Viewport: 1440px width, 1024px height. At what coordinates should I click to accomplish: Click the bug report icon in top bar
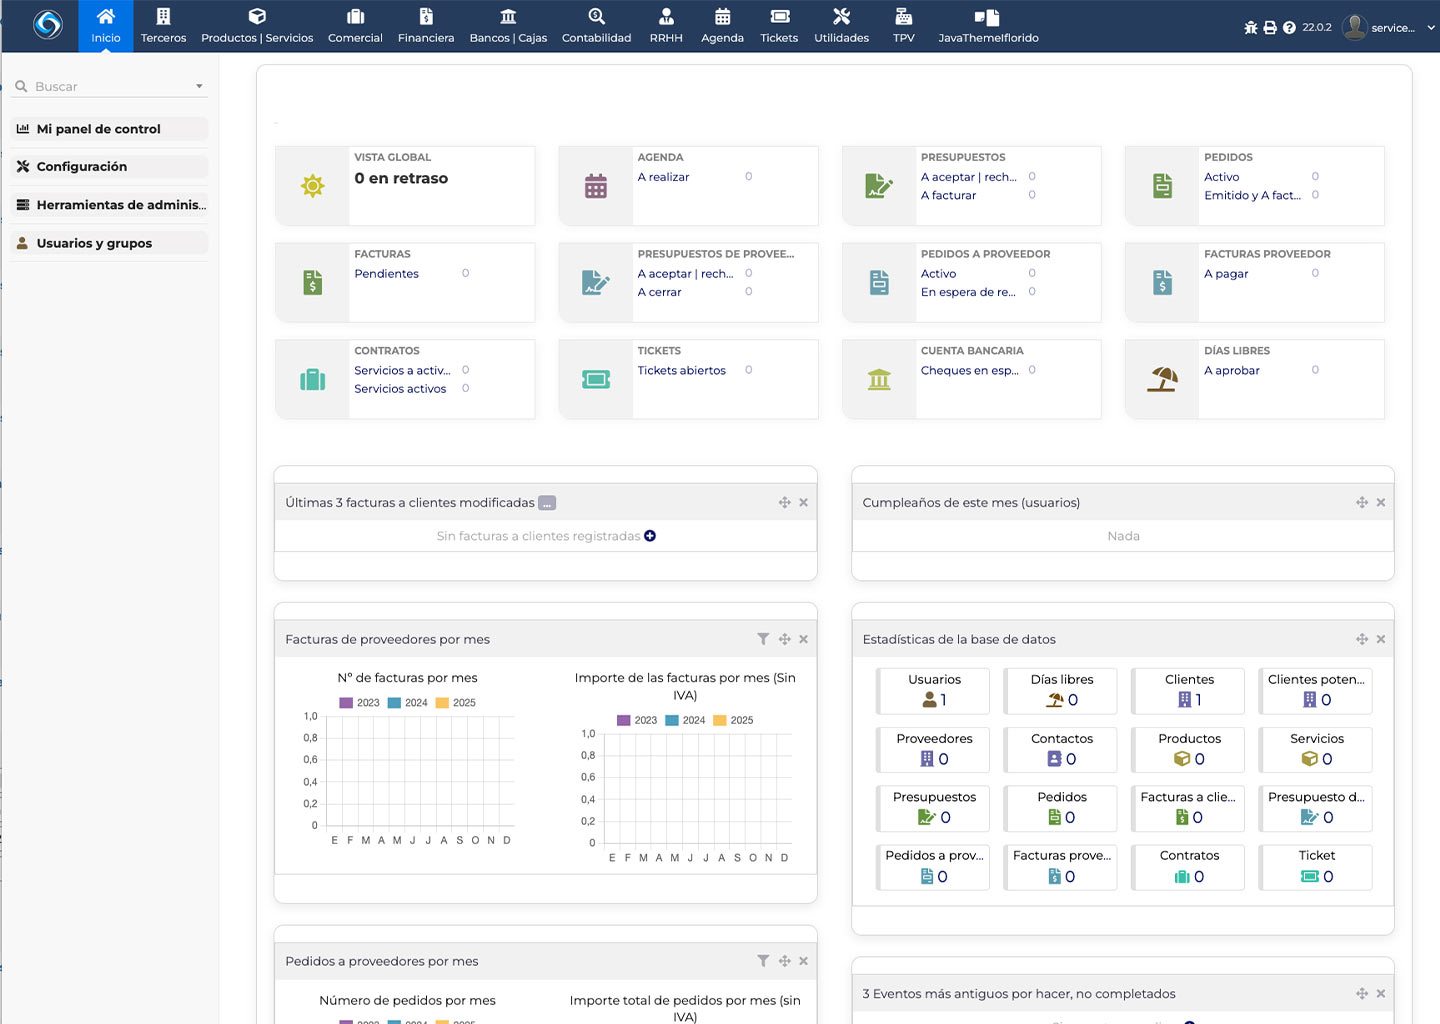pyautogui.click(x=1250, y=28)
